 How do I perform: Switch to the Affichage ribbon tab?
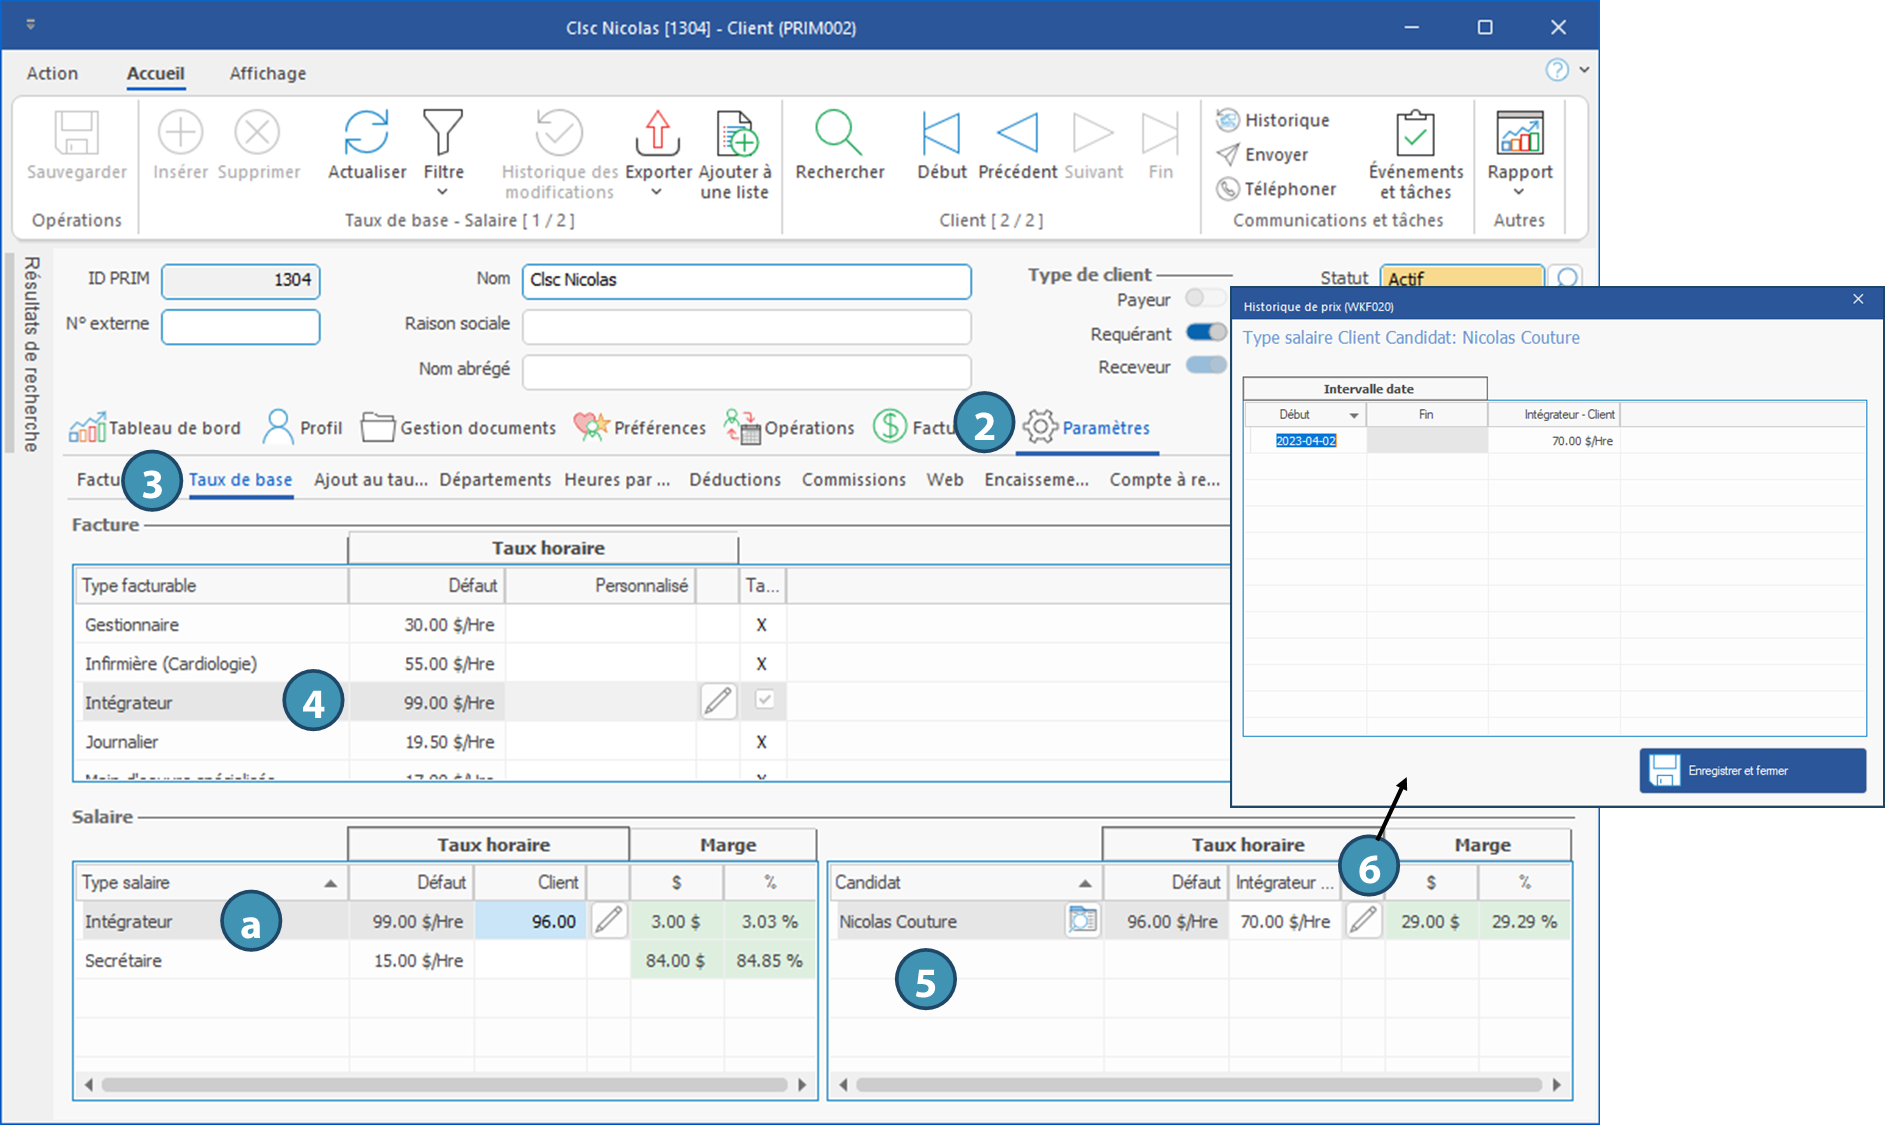click(x=267, y=73)
